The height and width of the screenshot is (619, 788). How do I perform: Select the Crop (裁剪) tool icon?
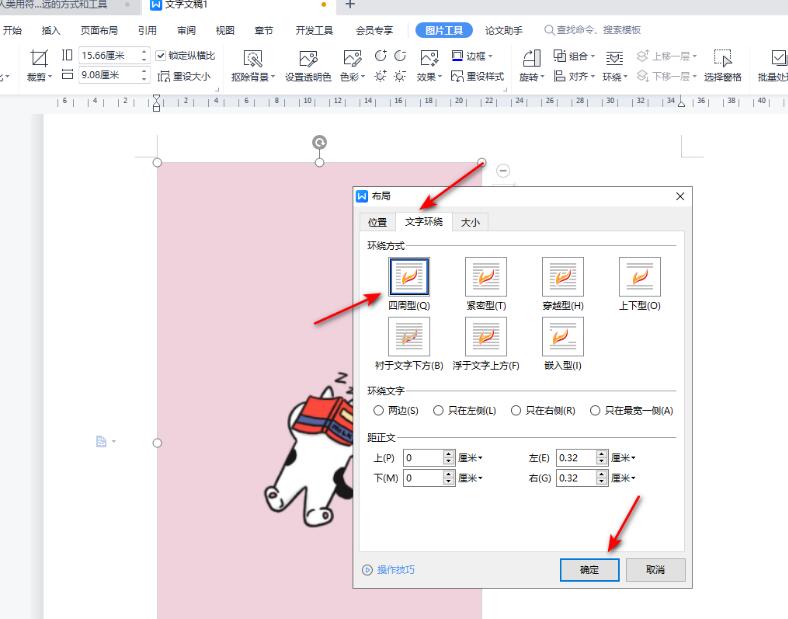pyautogui.click(x=39, y=59)
